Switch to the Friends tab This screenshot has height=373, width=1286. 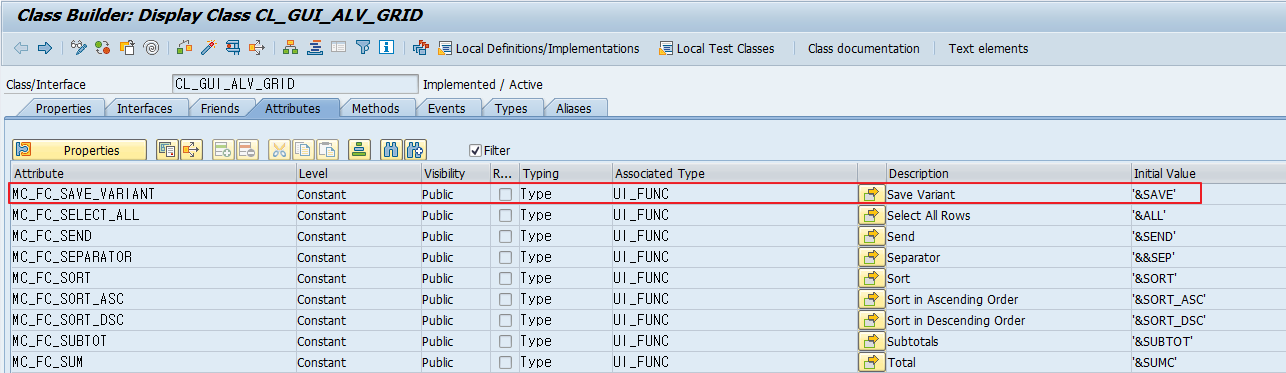pos(219,108)
